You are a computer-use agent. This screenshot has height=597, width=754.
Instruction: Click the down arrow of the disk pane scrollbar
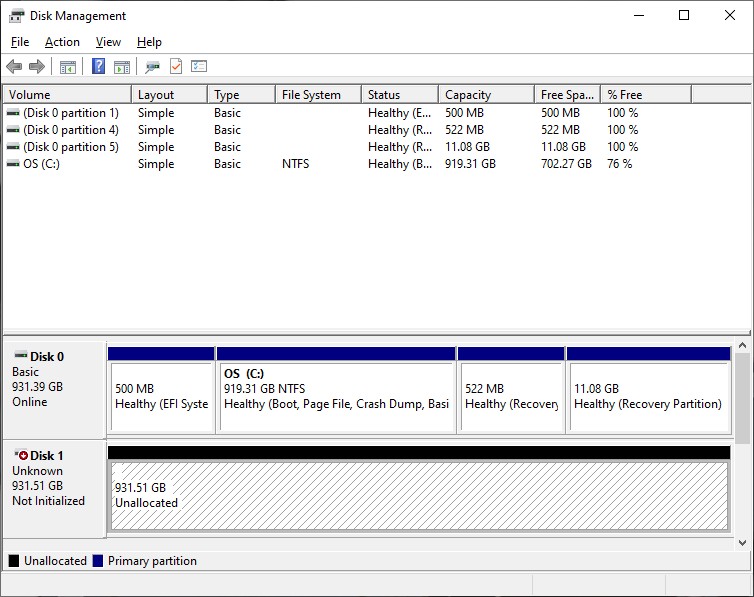[x=742, y=542]
